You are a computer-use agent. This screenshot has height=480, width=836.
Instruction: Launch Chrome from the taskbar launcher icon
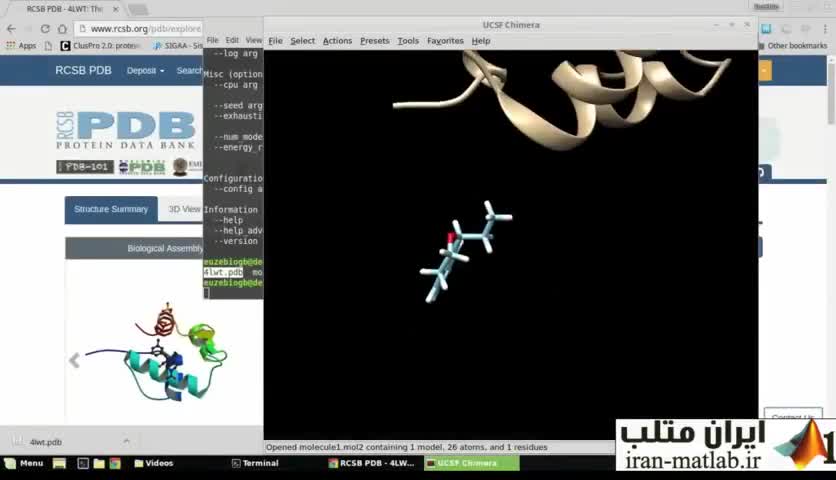(x=115, y=463)
